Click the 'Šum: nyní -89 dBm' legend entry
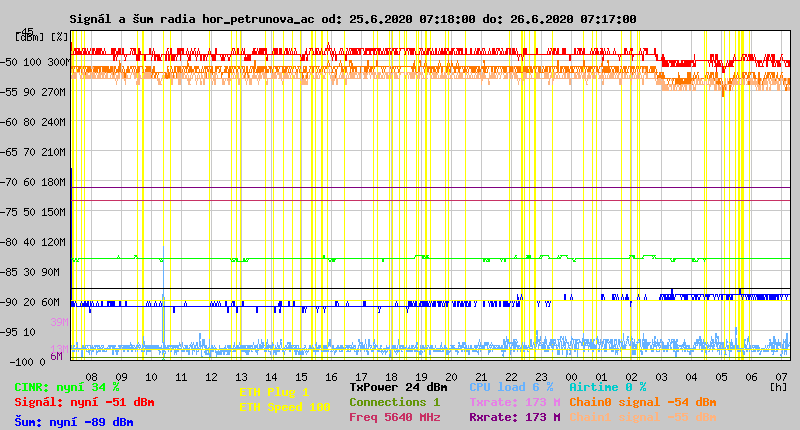This screenshot has height=430, width=800. (74, 422)
